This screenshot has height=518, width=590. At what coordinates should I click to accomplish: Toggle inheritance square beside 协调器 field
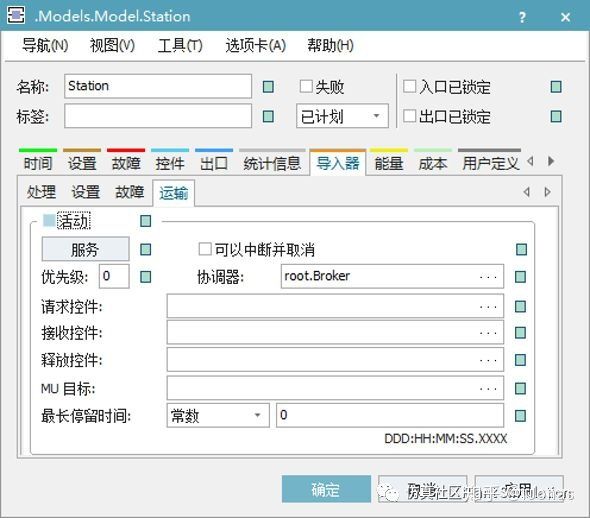coord(520,277)
